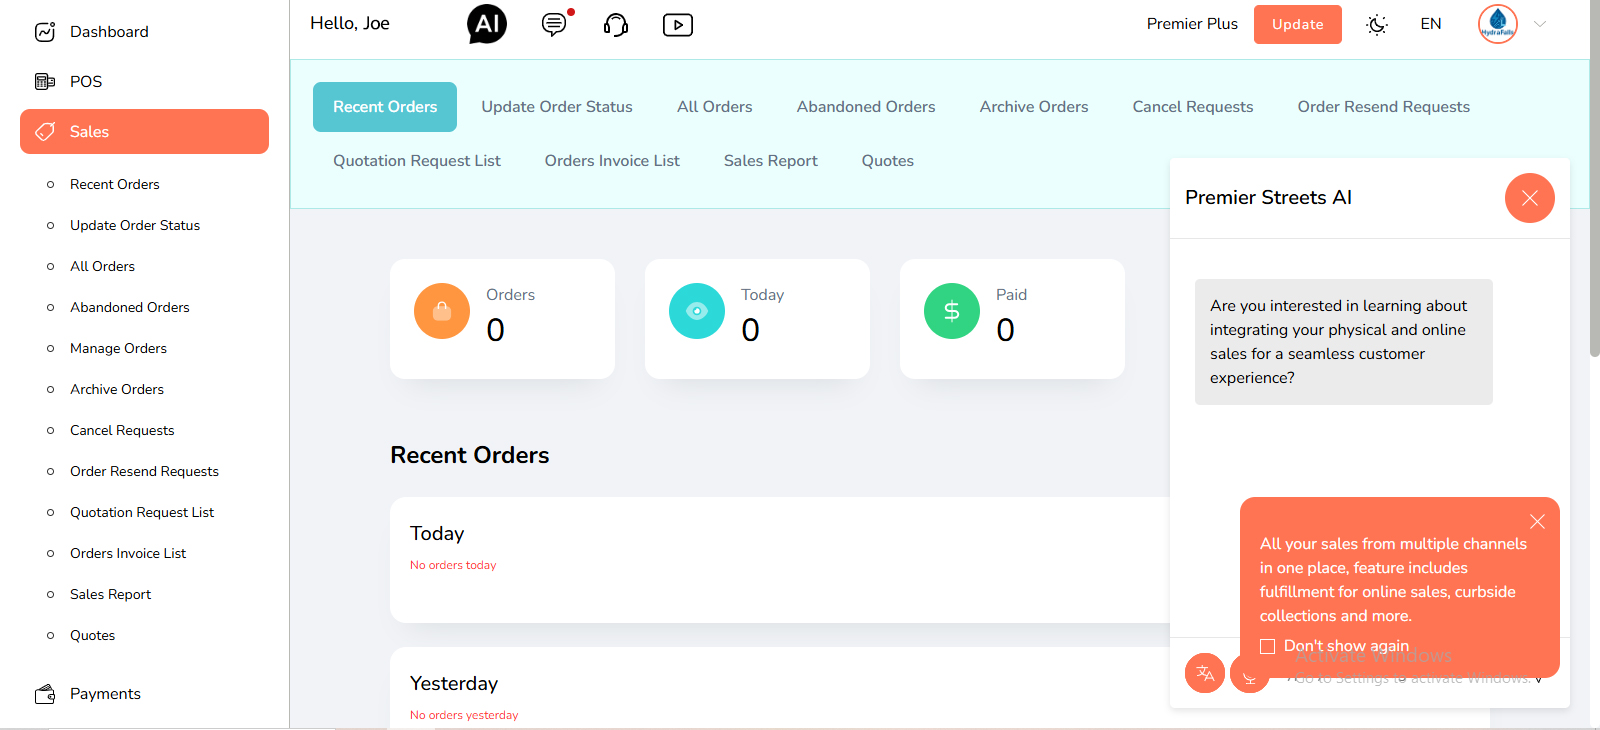Open Payments section in sidebar
Screen dimensions: 1600x730
[x=105, y=694]
